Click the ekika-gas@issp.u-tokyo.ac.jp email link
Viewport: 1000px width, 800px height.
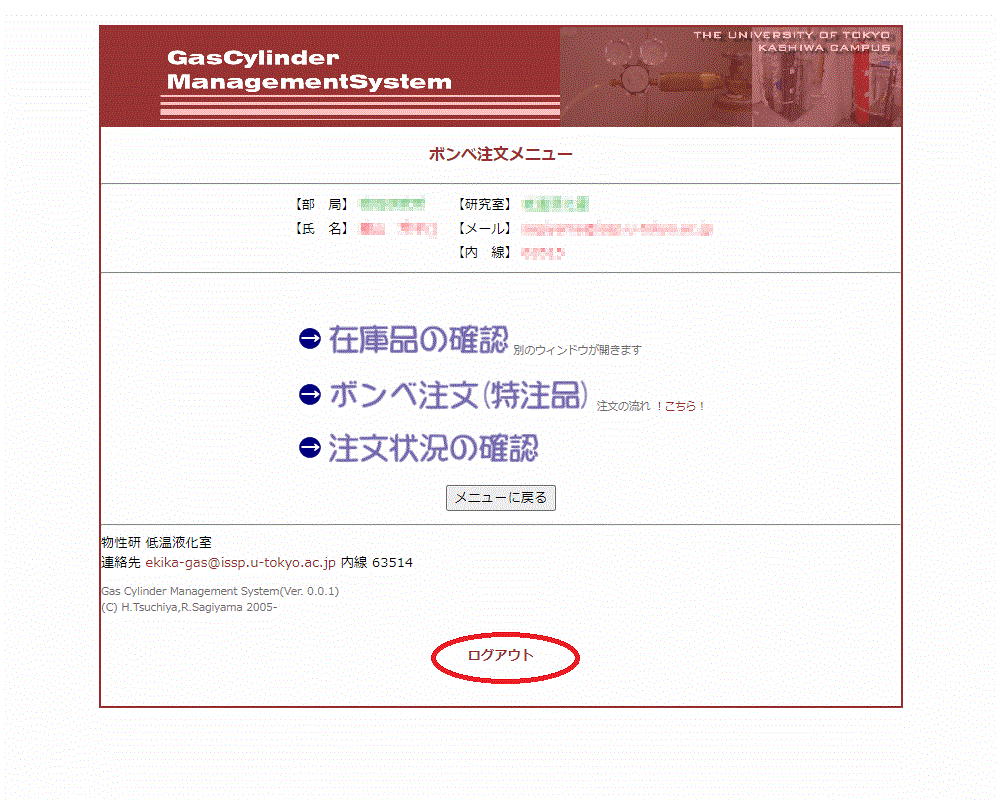click(240, 563)
